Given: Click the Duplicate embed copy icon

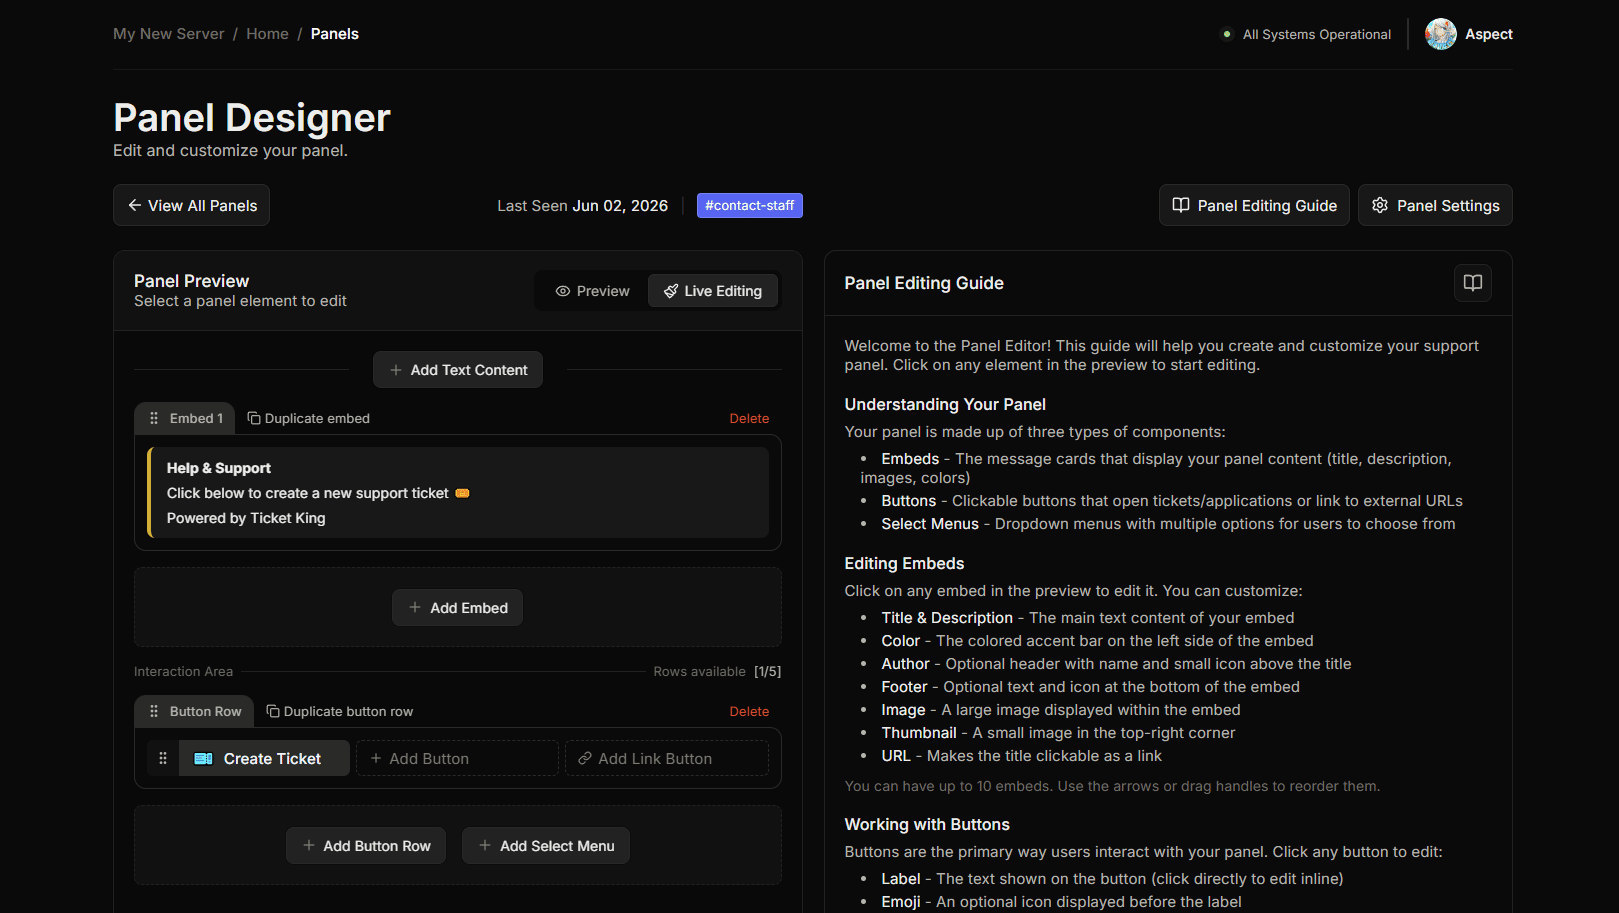Looking at the screenshot, I should point(254,418).
